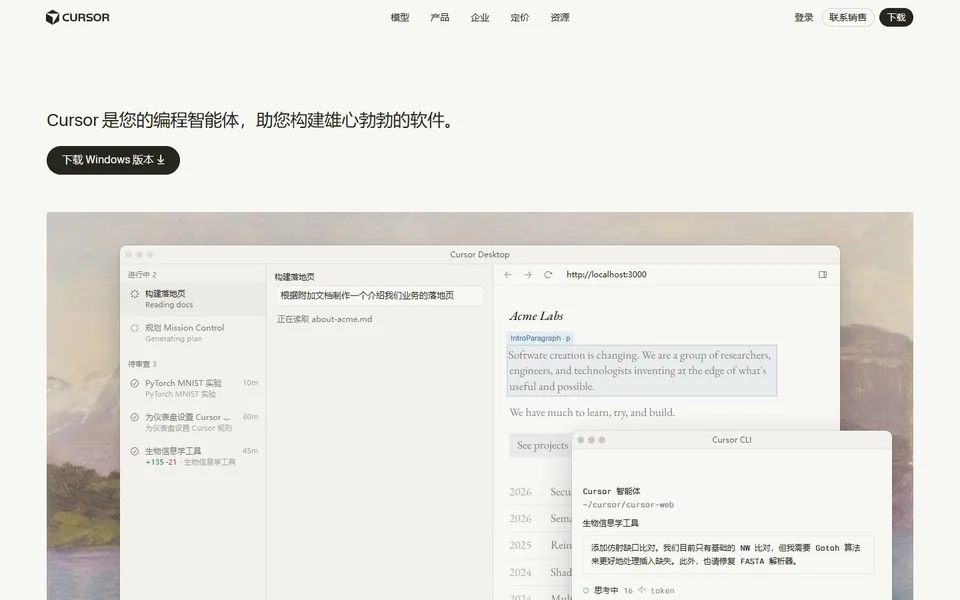The width and height of the screenshot is (960, 600).
Task: Click the localhost:3000 address field
Action: click(606, 275)
